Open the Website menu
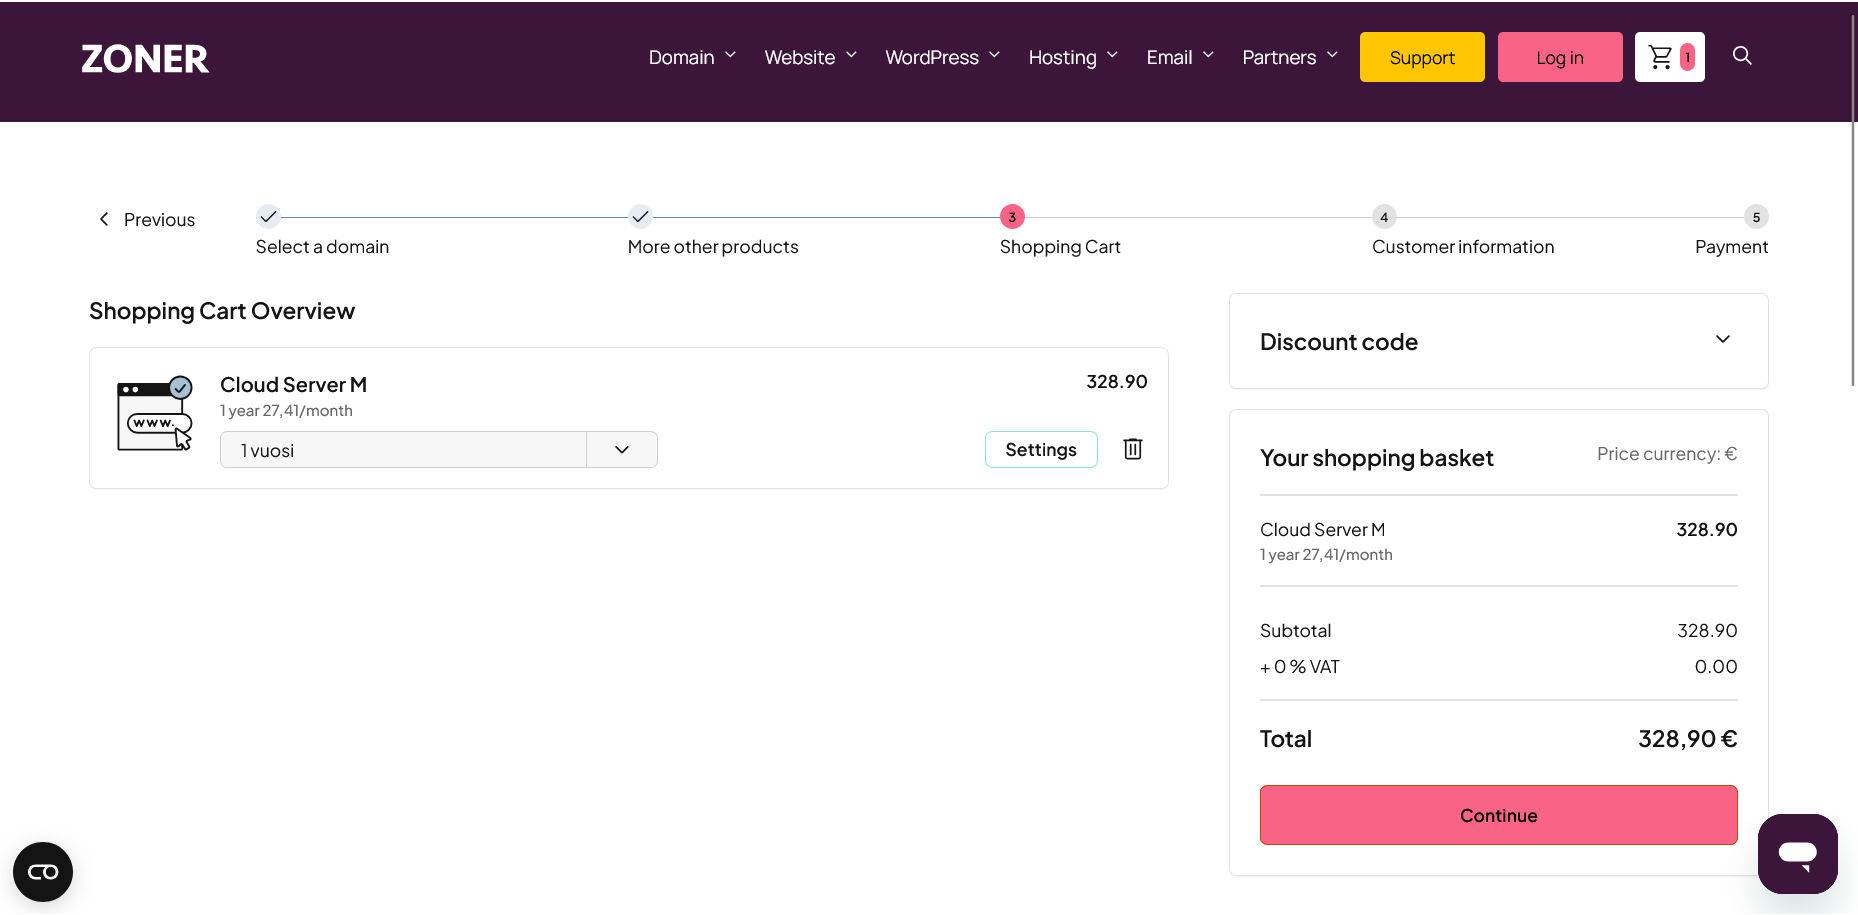This screenshot has height=915, width=1858. pyautogui.click(x=810, y=57)
